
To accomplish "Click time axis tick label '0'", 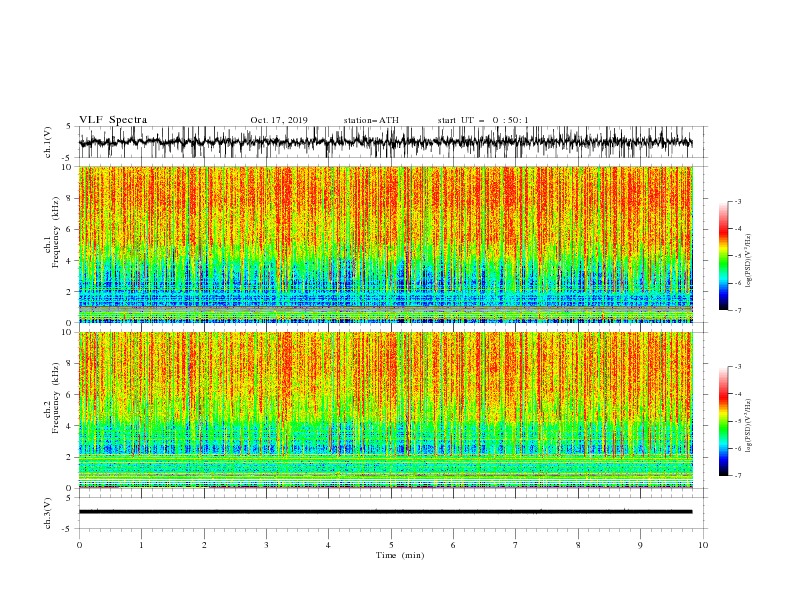I will [79, 545].
